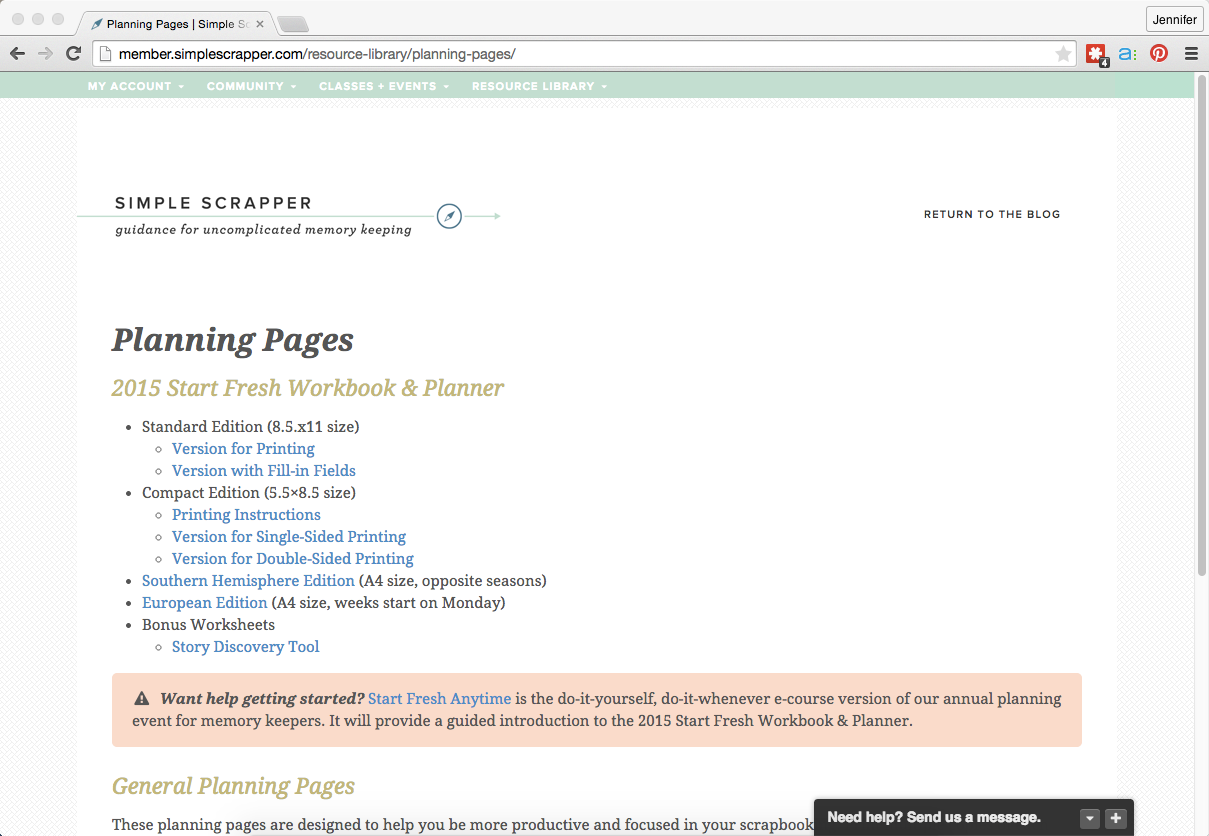1209x836 pixels.
Task: Open the Southern Hemisphere Edition link
Action: pyautogui.click(x=248, y=580)
